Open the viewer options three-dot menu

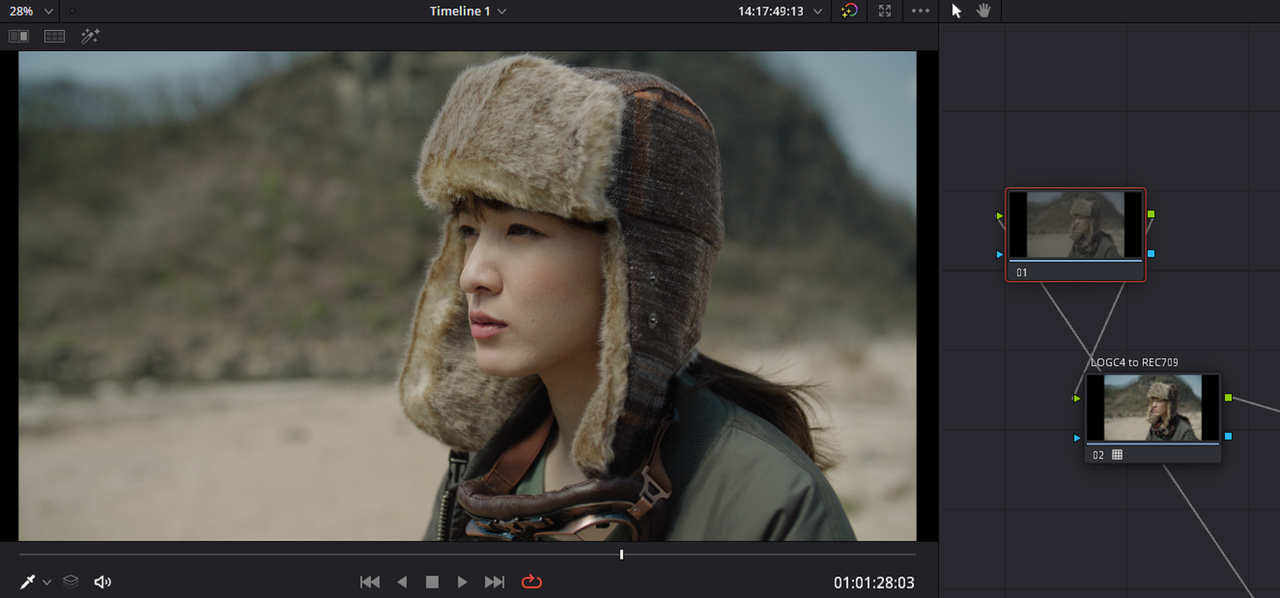(x=921, y=11)
